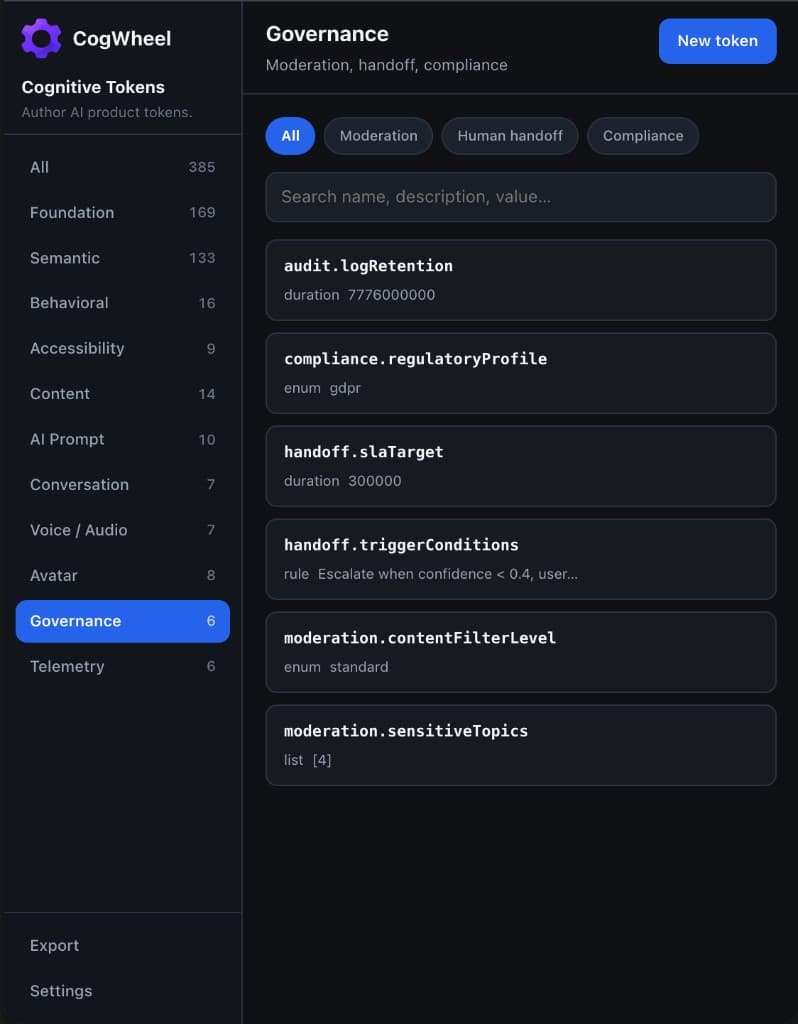Screen dimensions: 798x1024
Task: Open the moderation.sensitiveTopics token card
Action: point(520,746)
